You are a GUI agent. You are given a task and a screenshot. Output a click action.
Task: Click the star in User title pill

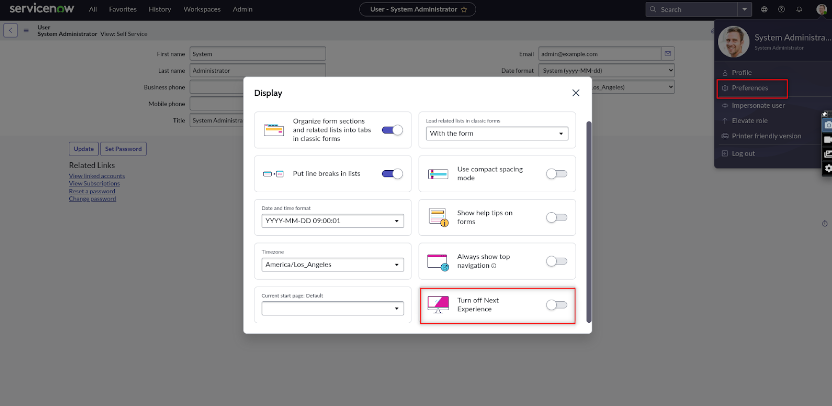[464, 9]
